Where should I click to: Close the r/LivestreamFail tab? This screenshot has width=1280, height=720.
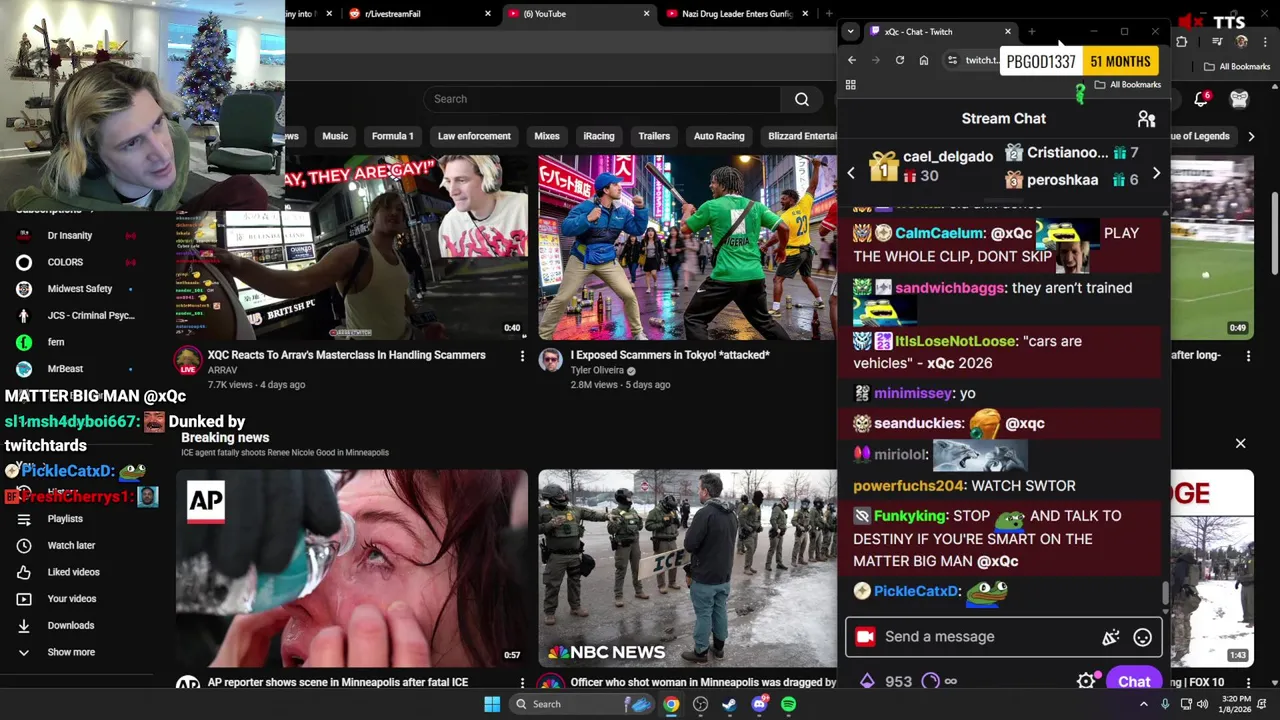487,14
